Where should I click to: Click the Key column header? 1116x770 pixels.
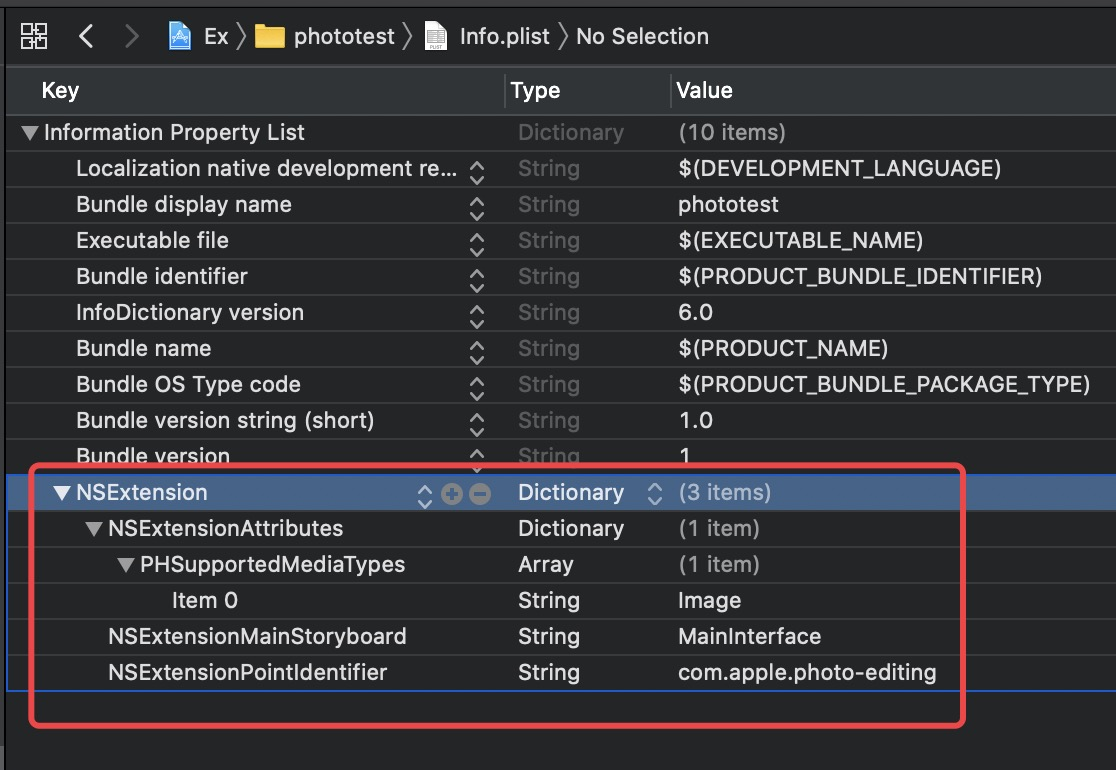click(60, 91)
